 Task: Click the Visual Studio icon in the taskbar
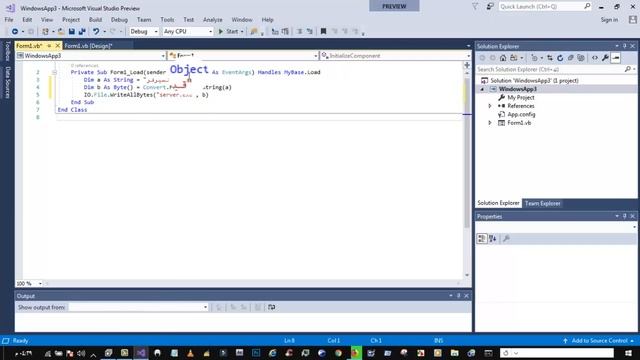tap(141, 353)
